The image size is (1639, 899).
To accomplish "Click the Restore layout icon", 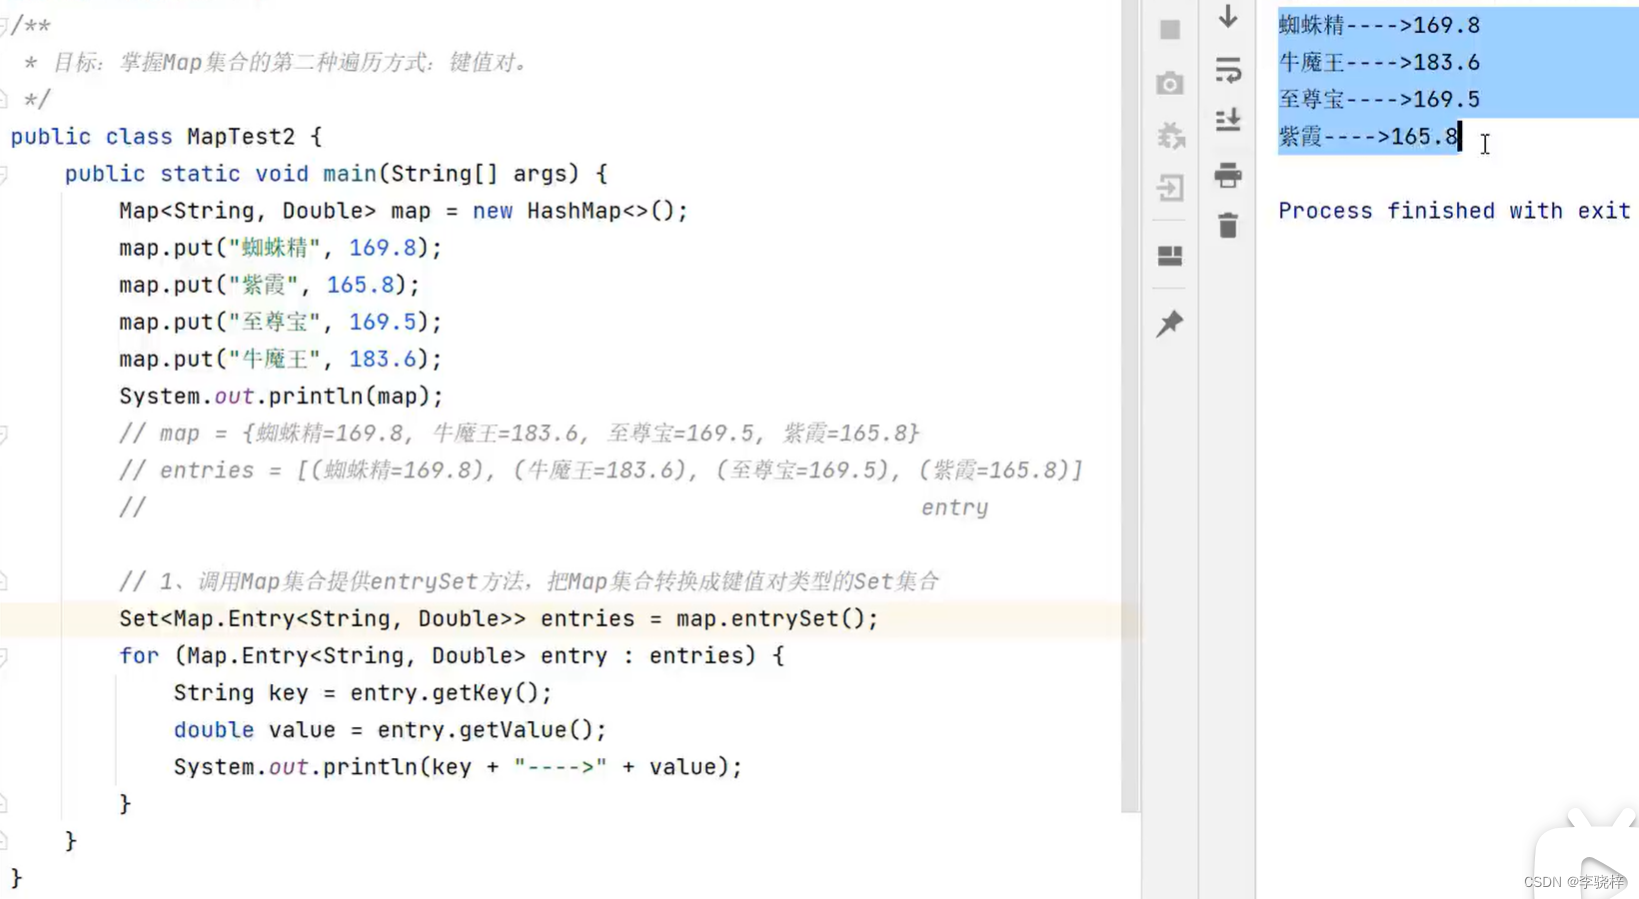I will point(1169,256).
